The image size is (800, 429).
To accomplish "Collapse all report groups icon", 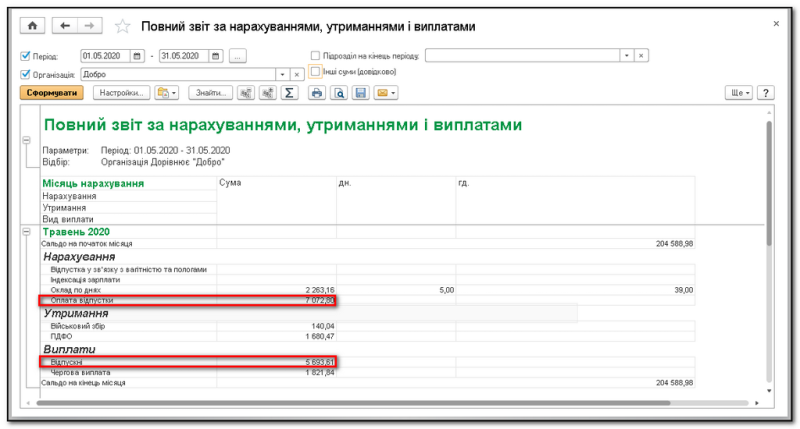I will click(246, 93).
